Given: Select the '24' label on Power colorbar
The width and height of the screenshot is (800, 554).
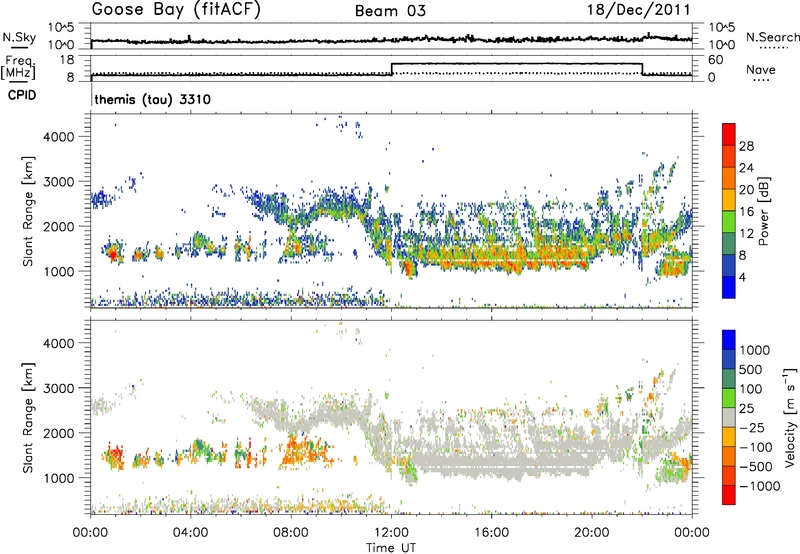Looking at the screenshot, I should pyautogui.click(x=746, y=168).
